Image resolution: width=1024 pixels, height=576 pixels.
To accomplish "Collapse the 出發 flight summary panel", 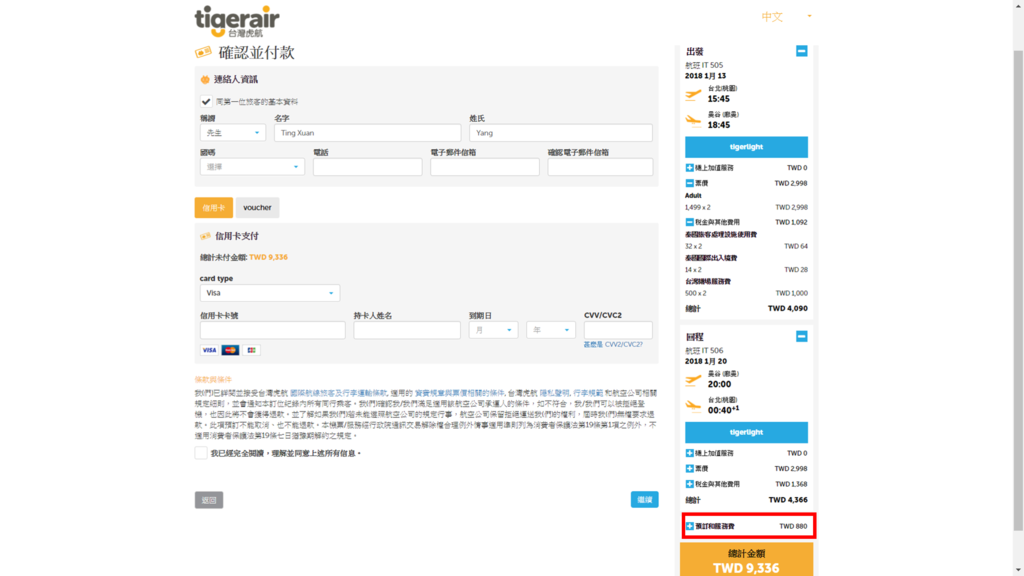I will coord(801,51).
